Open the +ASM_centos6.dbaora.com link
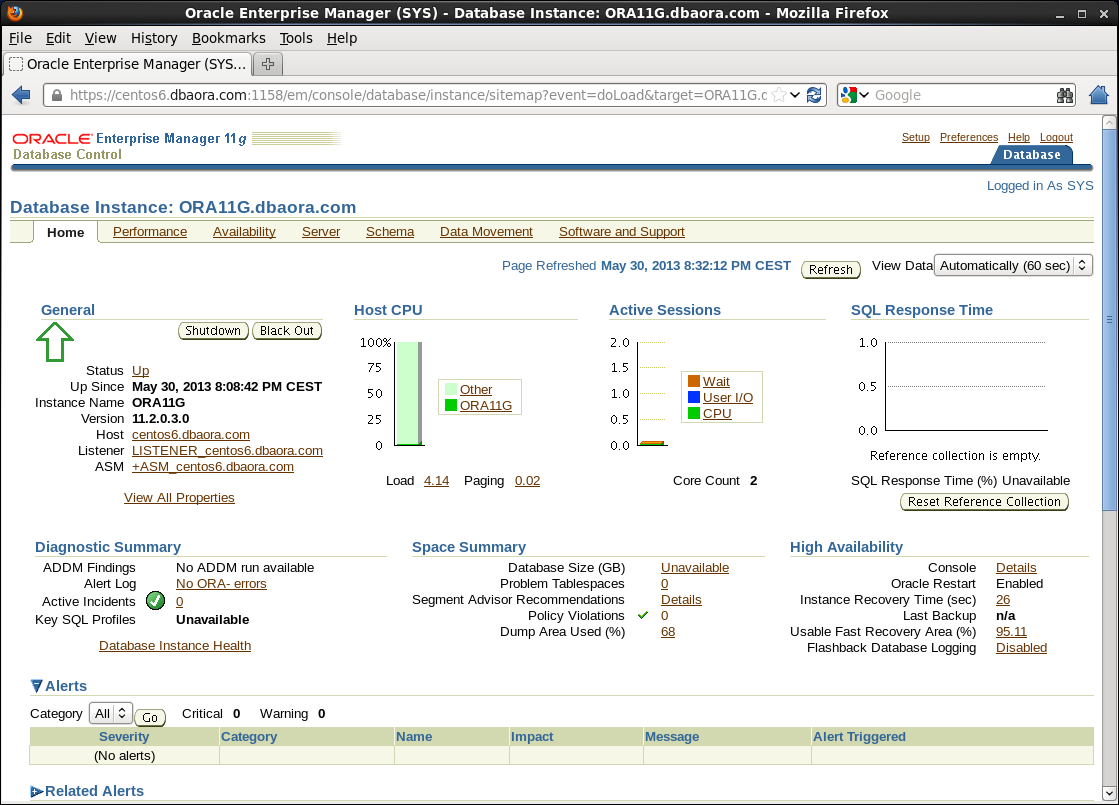 pos(213,466)
